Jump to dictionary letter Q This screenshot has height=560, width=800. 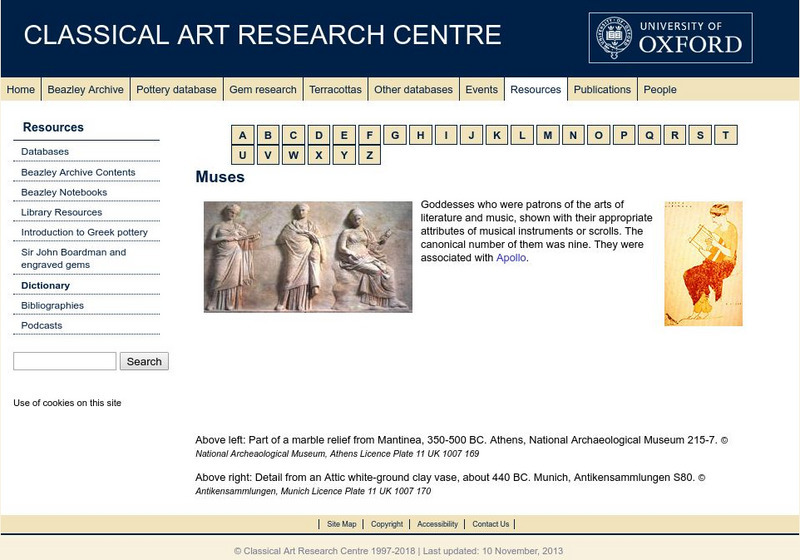649,135
